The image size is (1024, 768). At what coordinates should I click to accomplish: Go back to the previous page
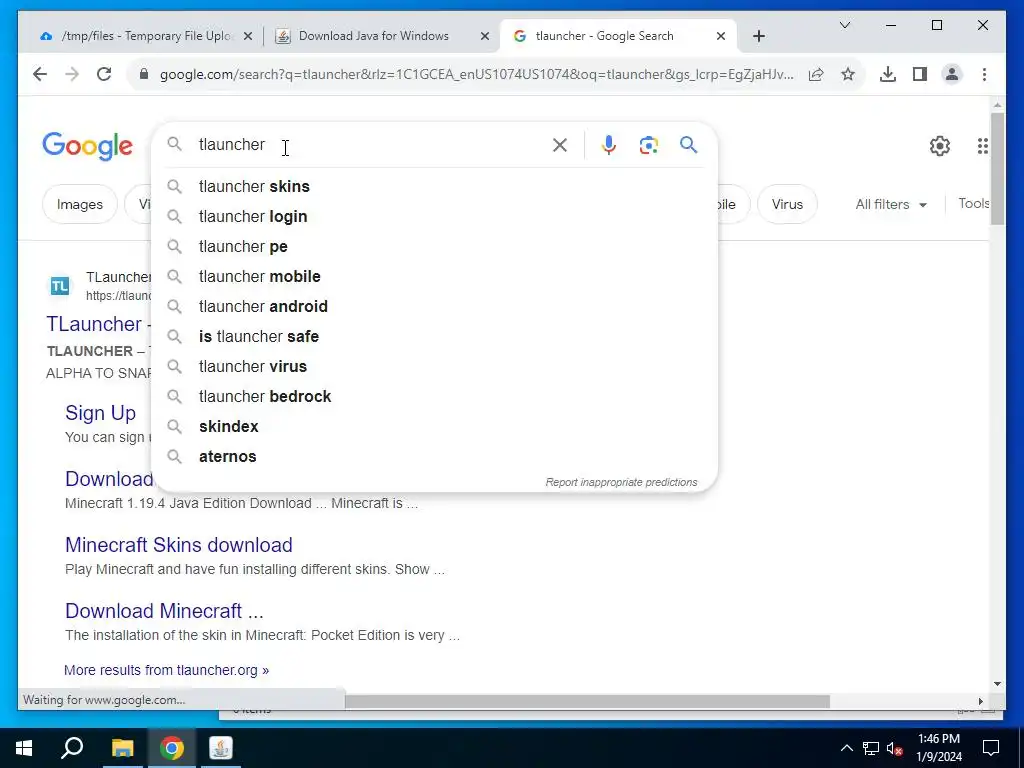[40, 74]
